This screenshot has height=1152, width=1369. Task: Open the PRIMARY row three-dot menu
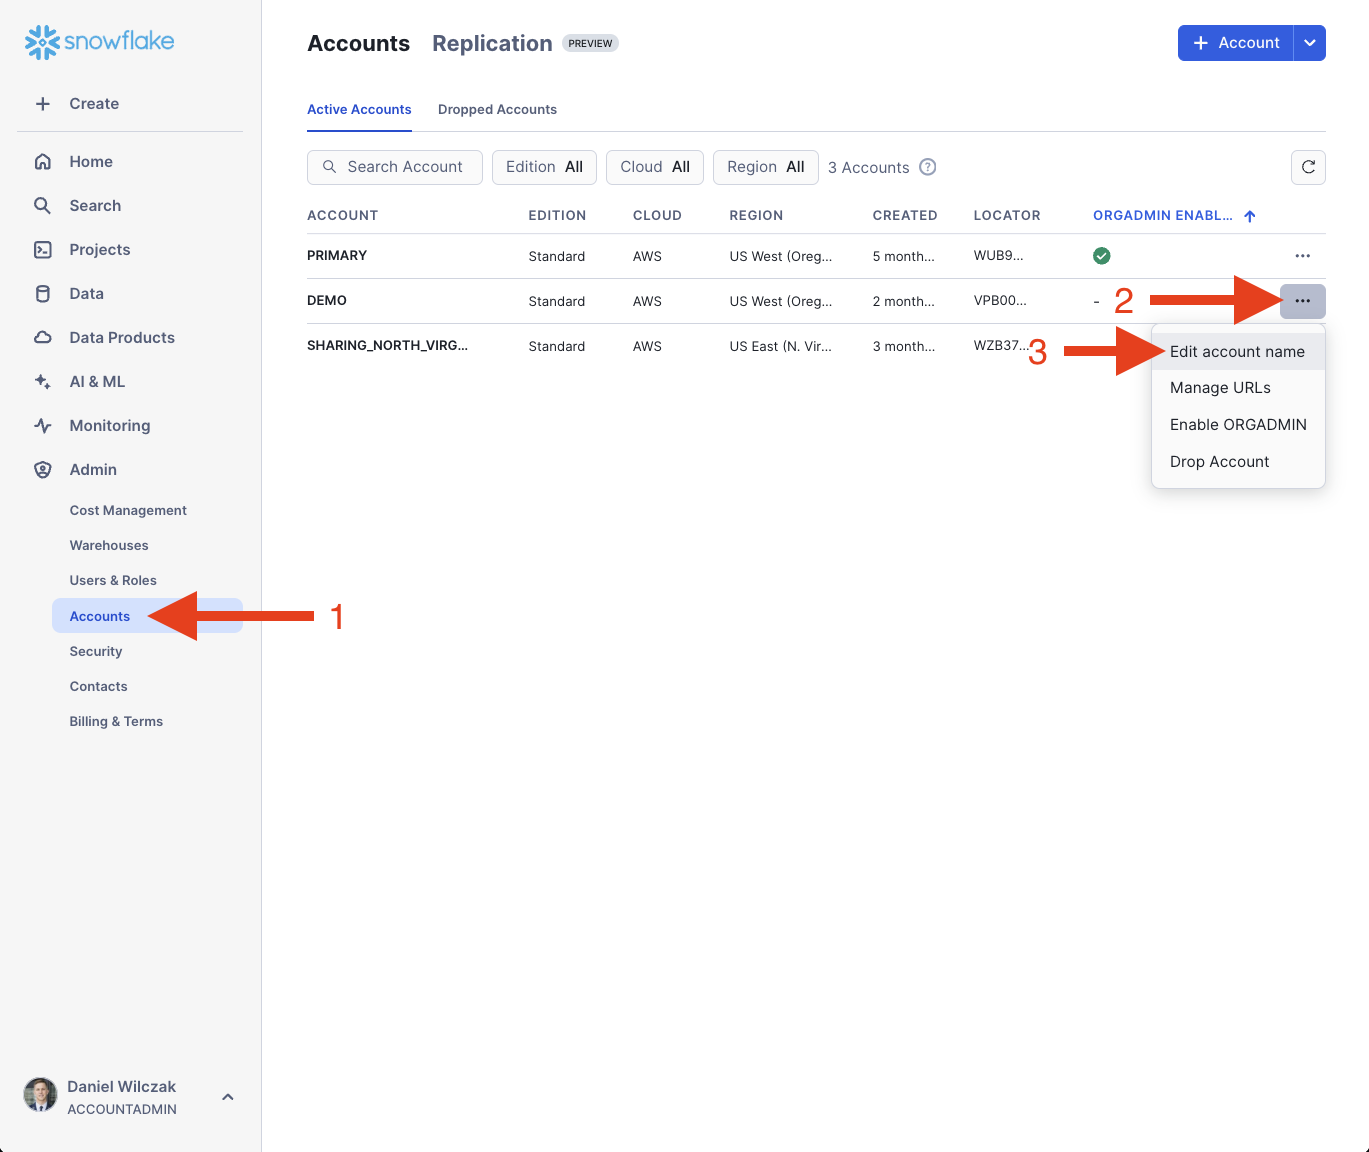pos(1302,256)
